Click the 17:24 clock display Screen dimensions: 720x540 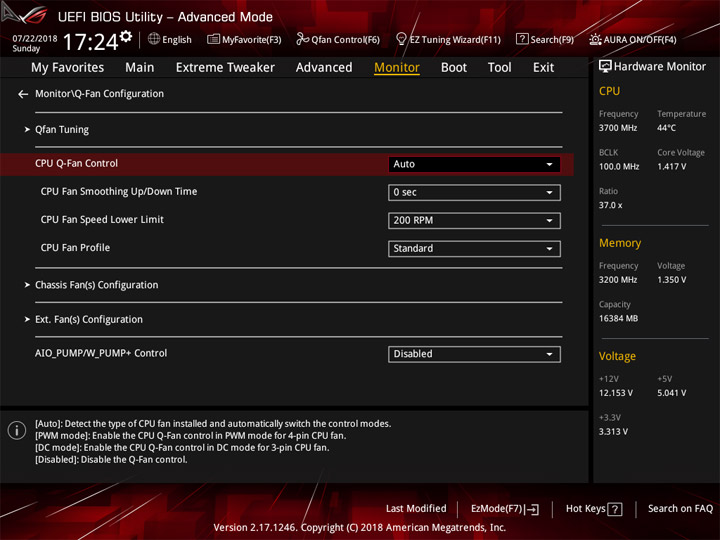pyautogui.click(x=90, y=42)
